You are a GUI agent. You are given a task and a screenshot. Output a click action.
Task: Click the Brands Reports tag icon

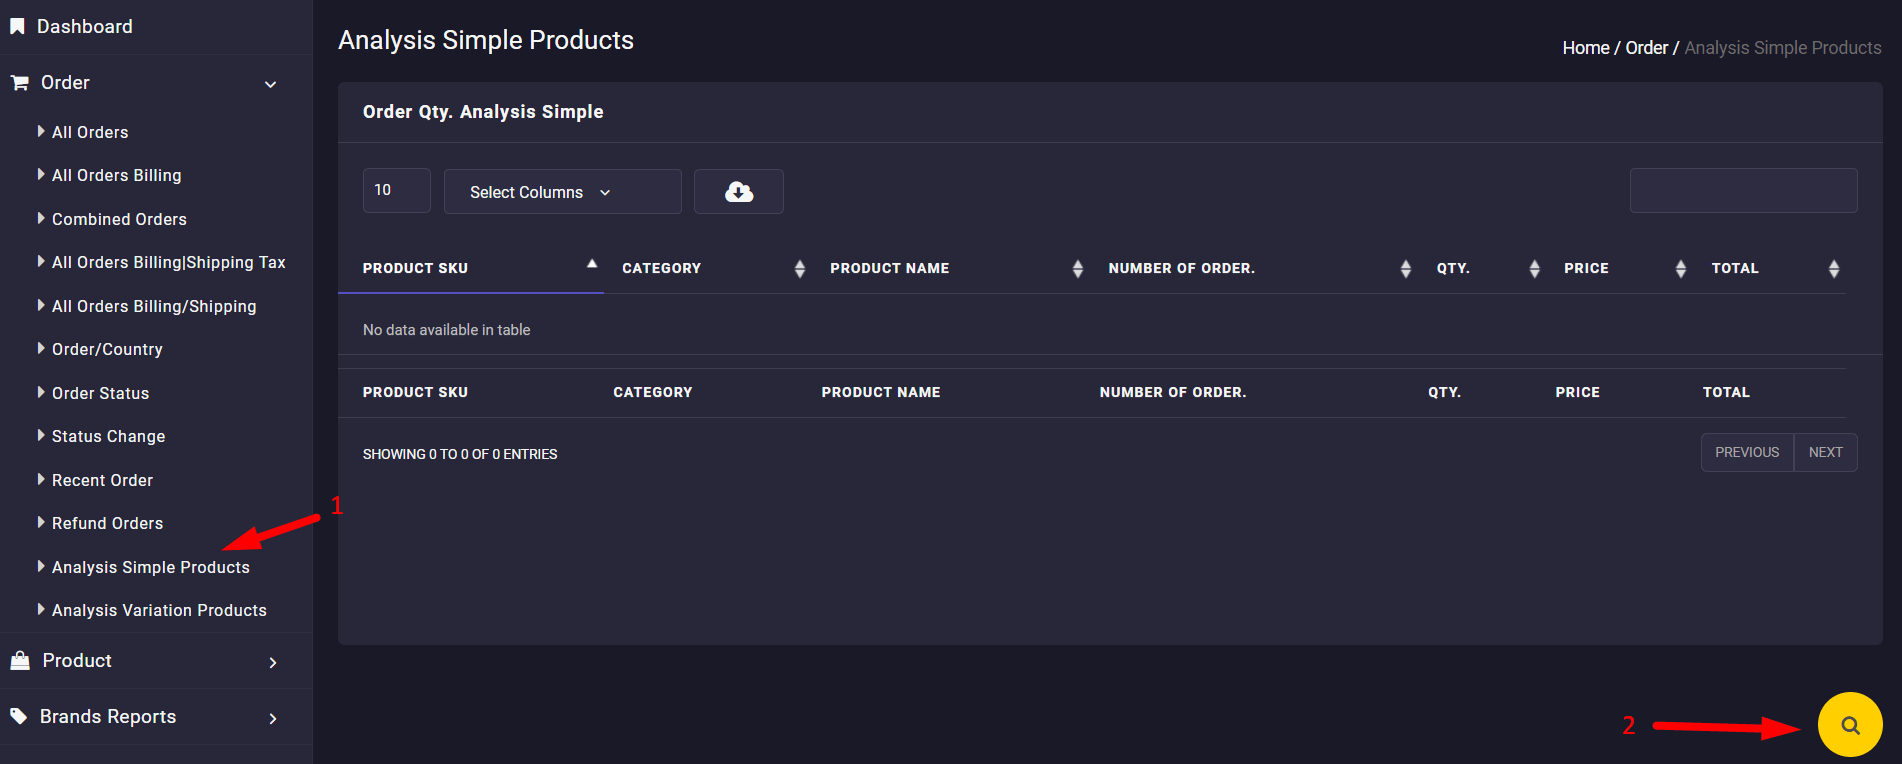(x=19, y=716)
